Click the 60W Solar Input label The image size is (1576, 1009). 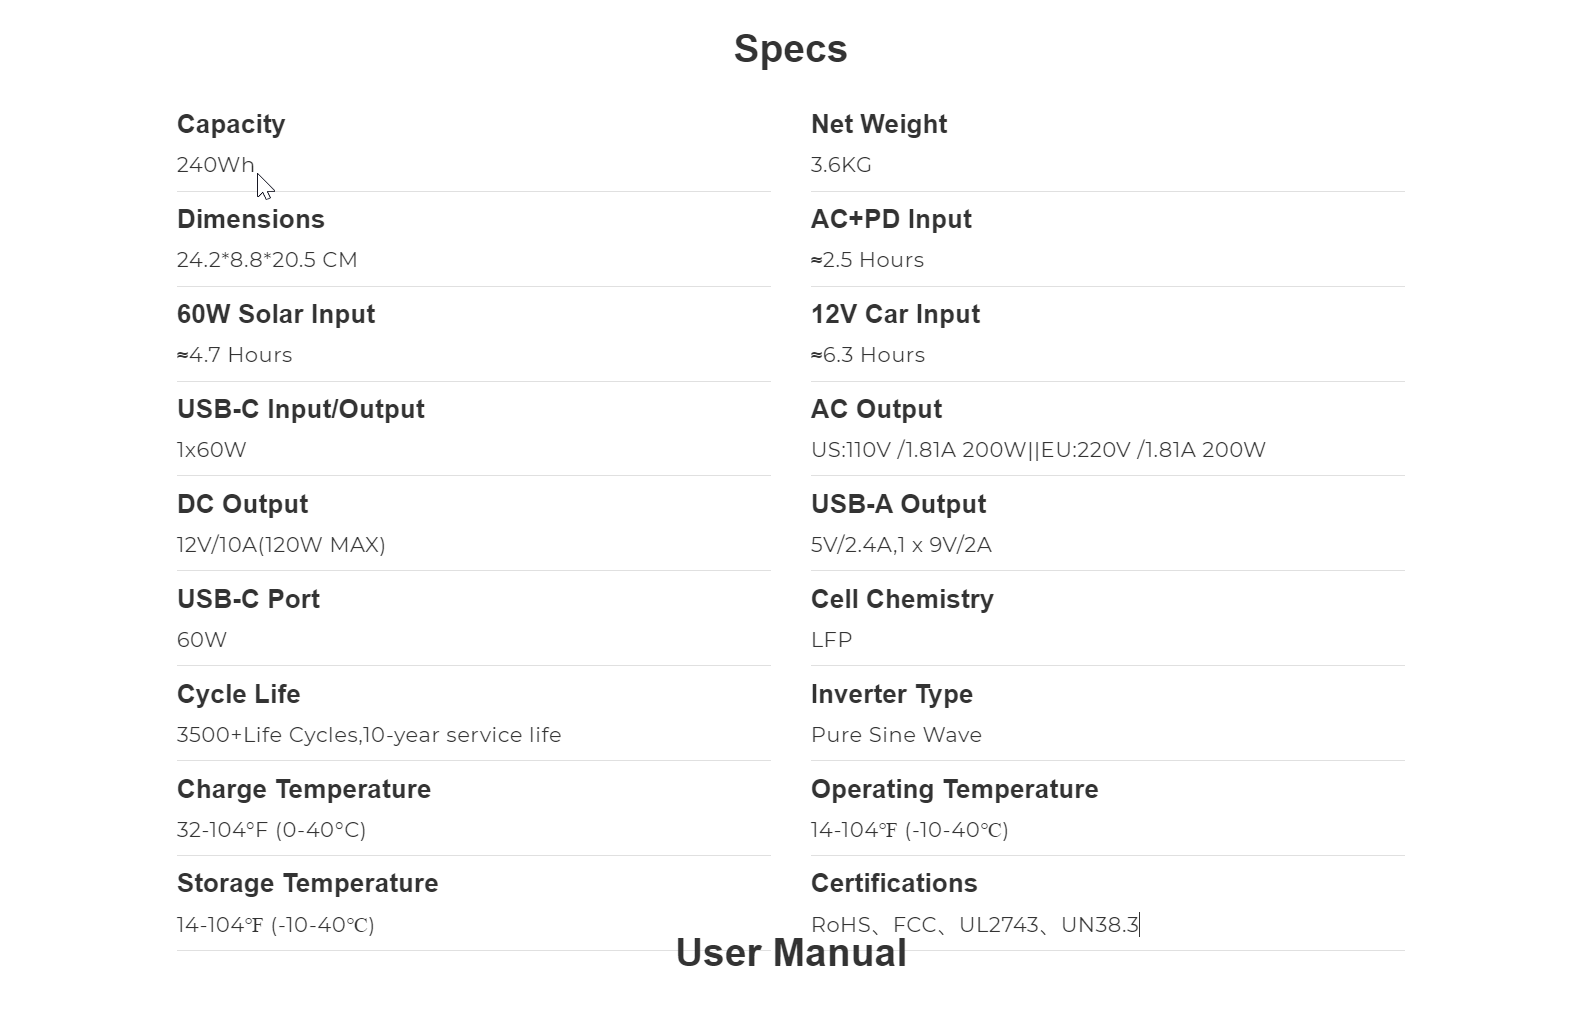click(276, 314)
